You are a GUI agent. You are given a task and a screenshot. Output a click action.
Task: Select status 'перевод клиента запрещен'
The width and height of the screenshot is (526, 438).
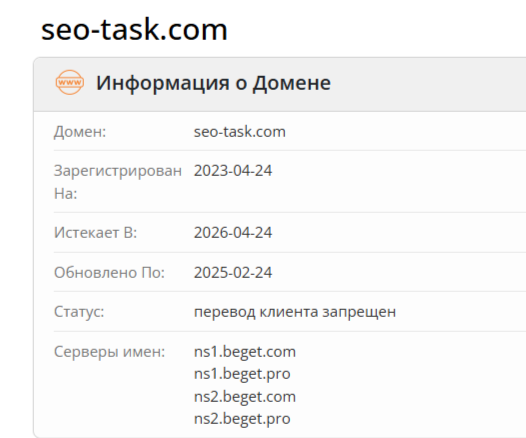[x=295, y=312]
